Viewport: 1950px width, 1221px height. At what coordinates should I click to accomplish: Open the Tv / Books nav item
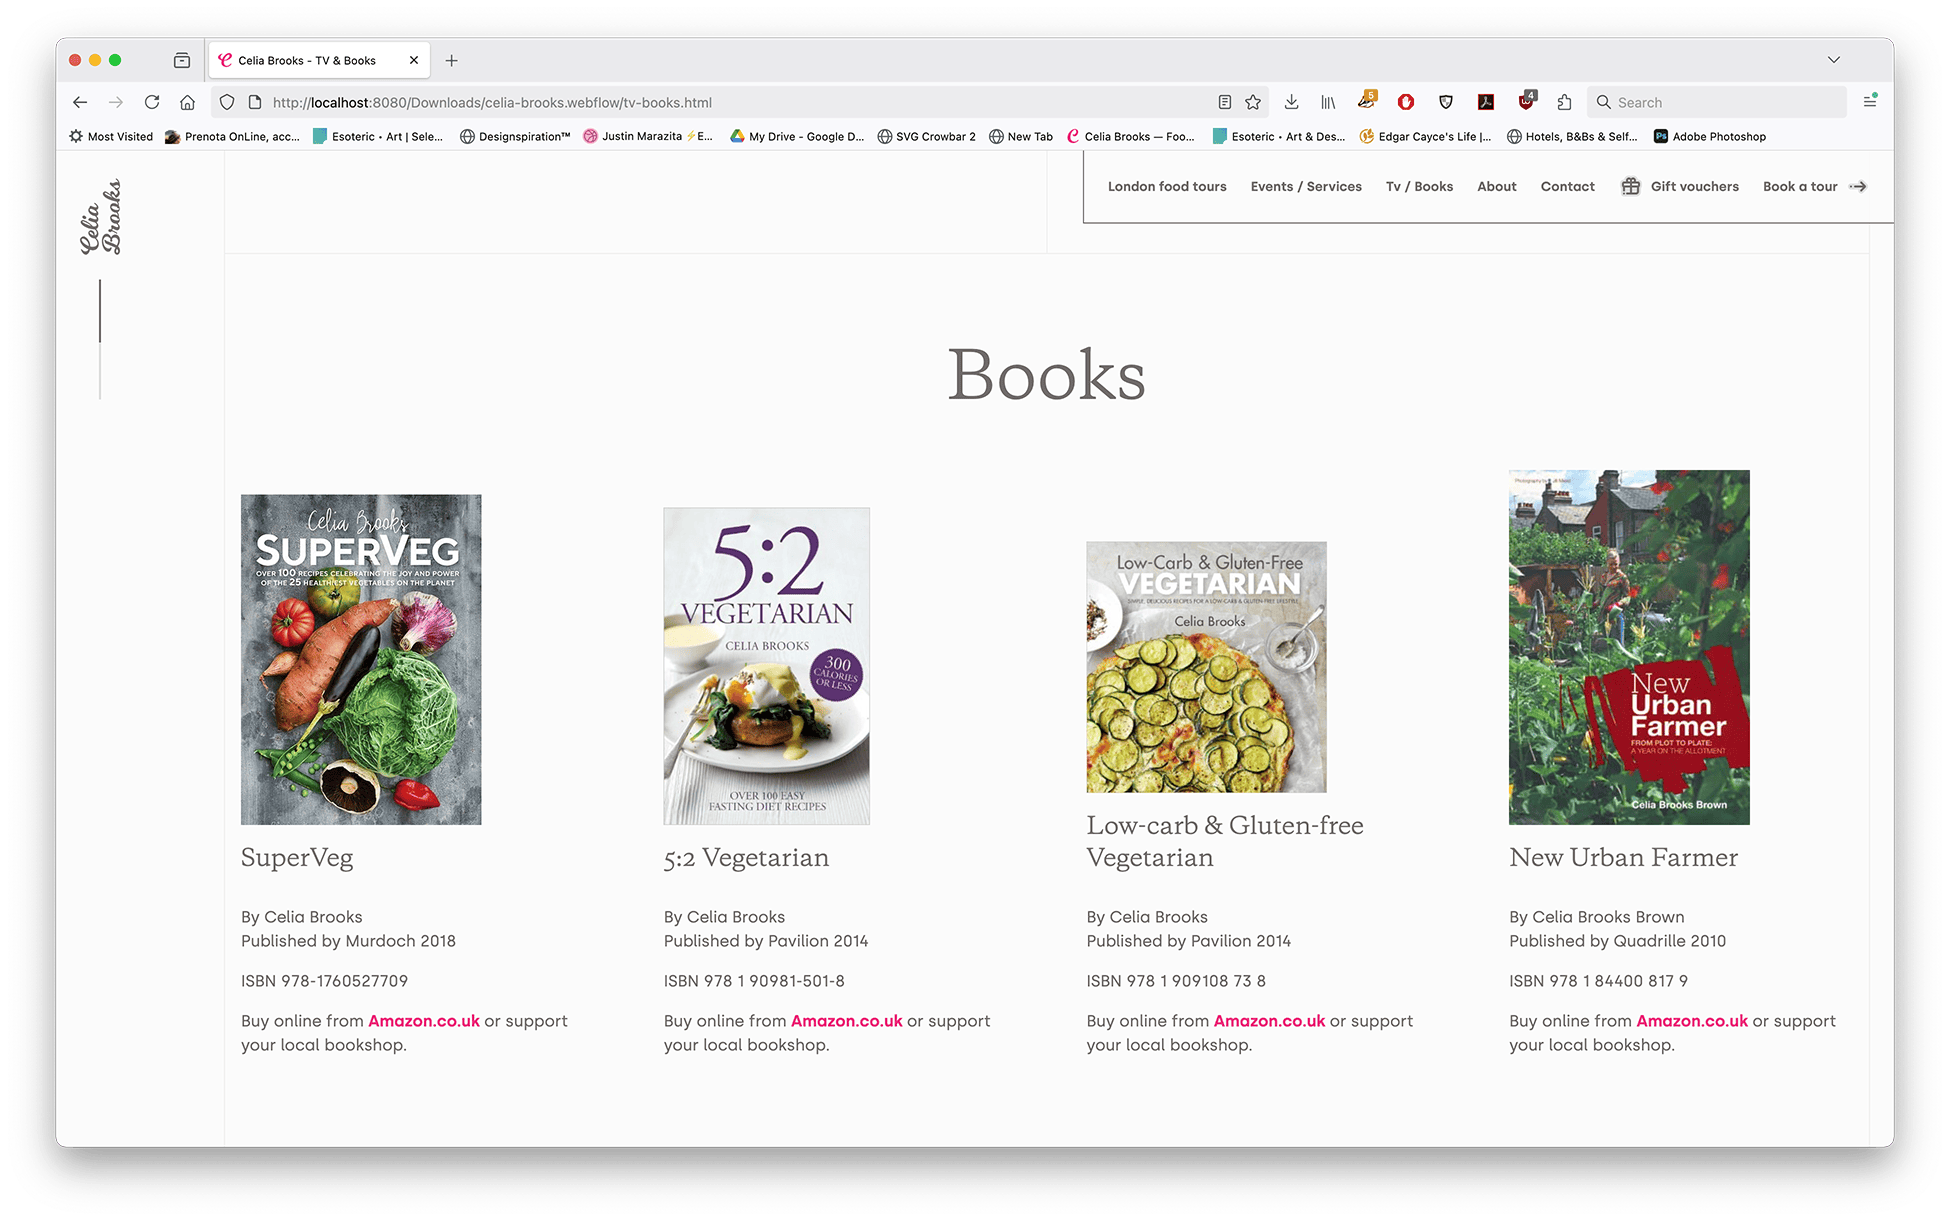[x=1419, y=186]
